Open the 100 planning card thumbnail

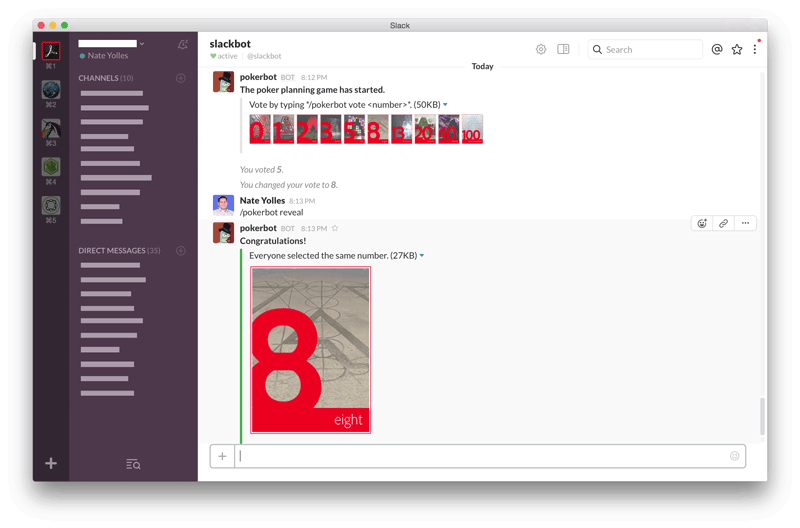[x=472, y=129]
